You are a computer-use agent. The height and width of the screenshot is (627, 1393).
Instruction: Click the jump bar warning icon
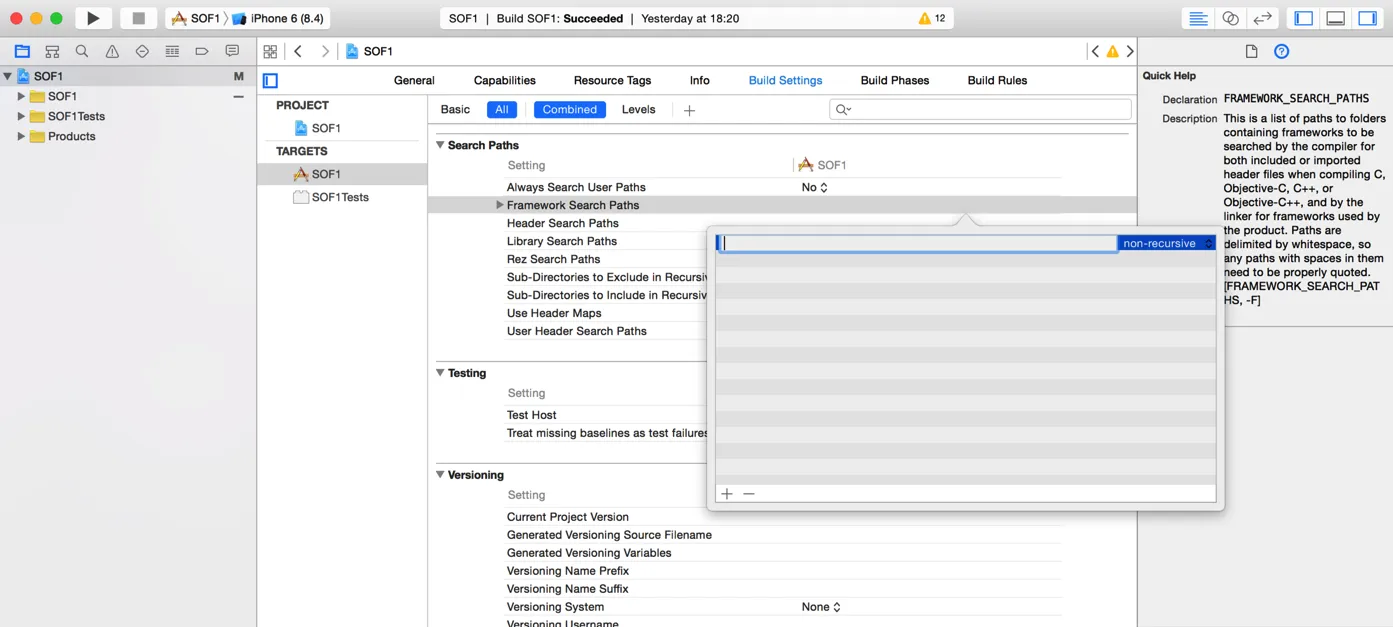point(1112,51)
